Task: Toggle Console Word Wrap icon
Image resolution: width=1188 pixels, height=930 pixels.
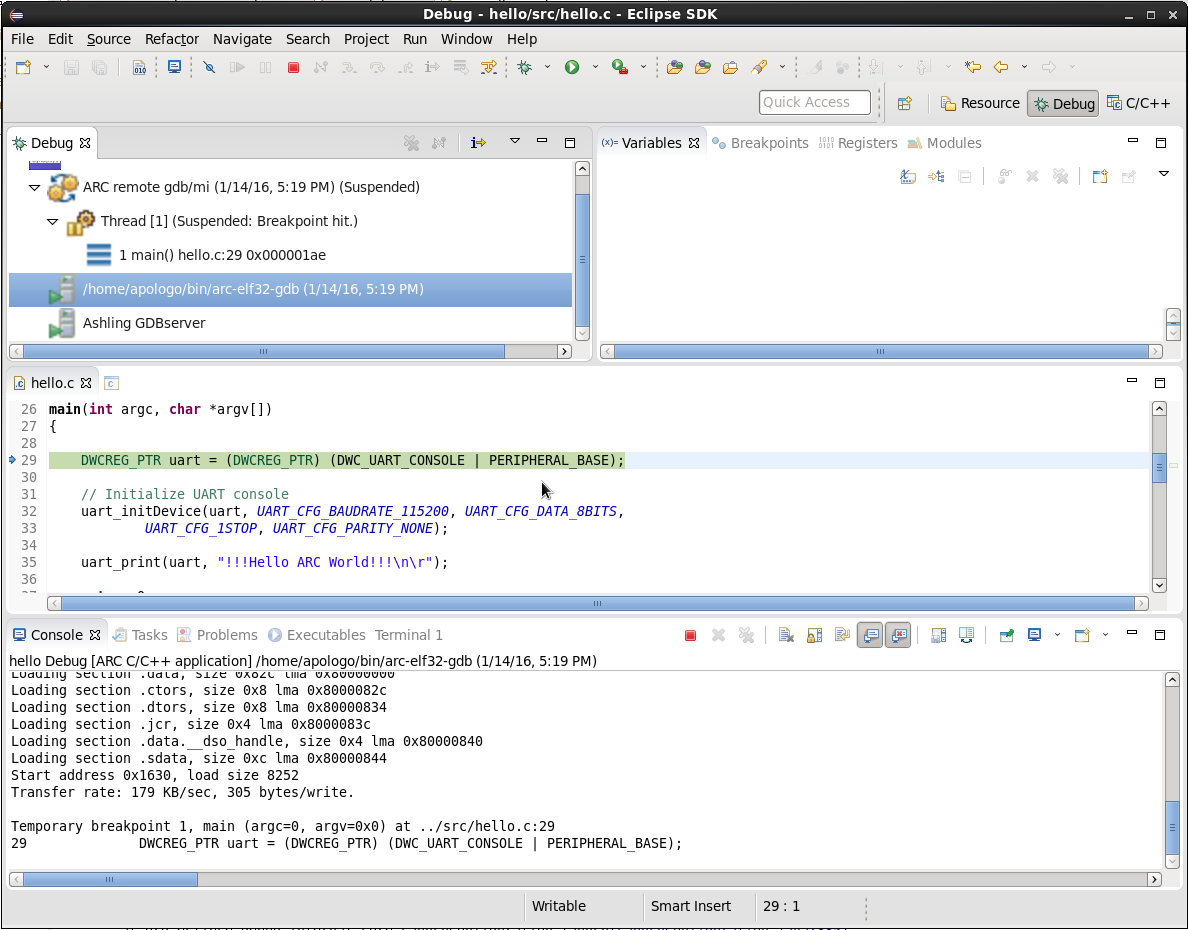Action: pos(843,635)
